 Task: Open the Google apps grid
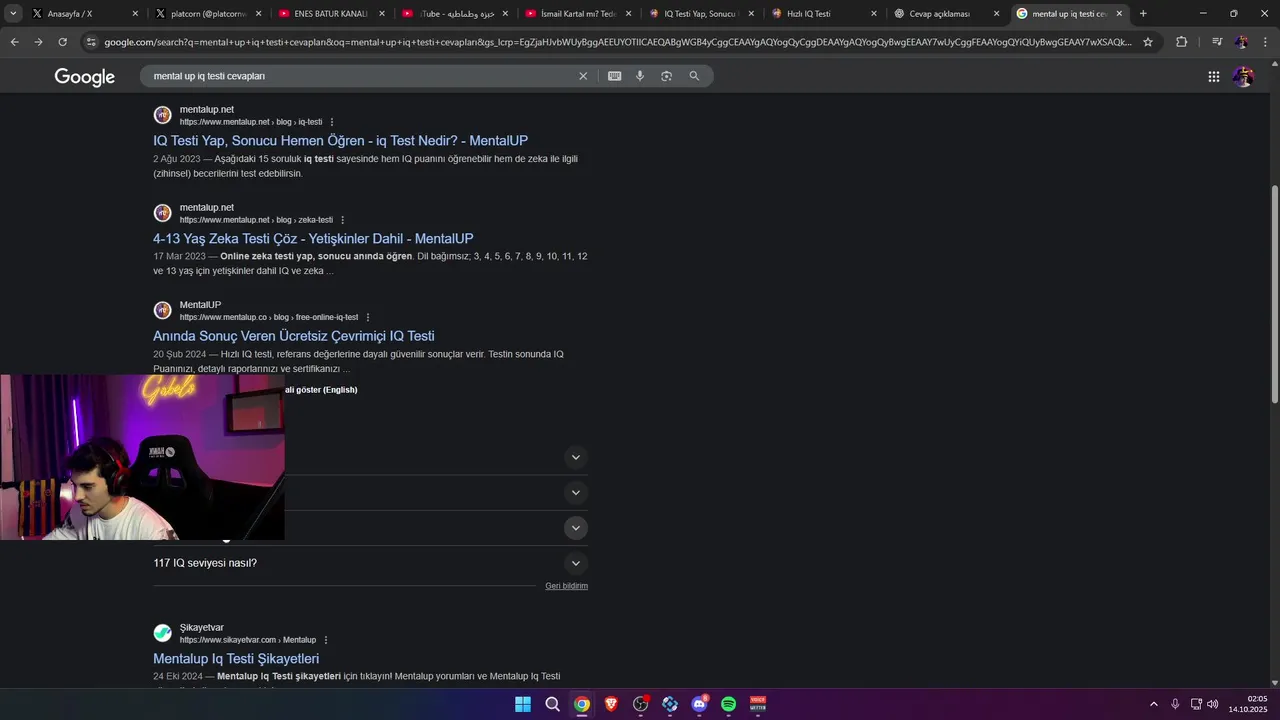pos(1213,77)
